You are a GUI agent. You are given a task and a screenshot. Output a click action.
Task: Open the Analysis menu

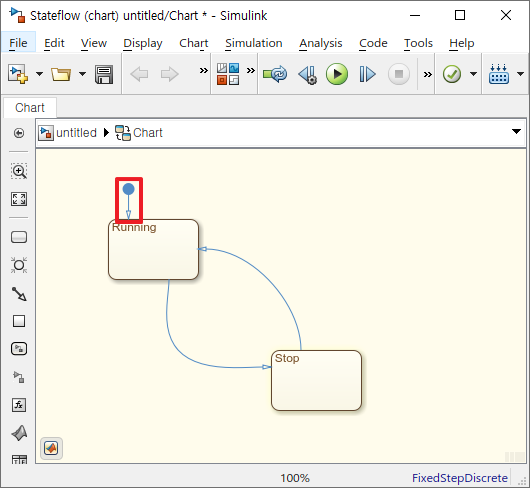coord(320,43)
